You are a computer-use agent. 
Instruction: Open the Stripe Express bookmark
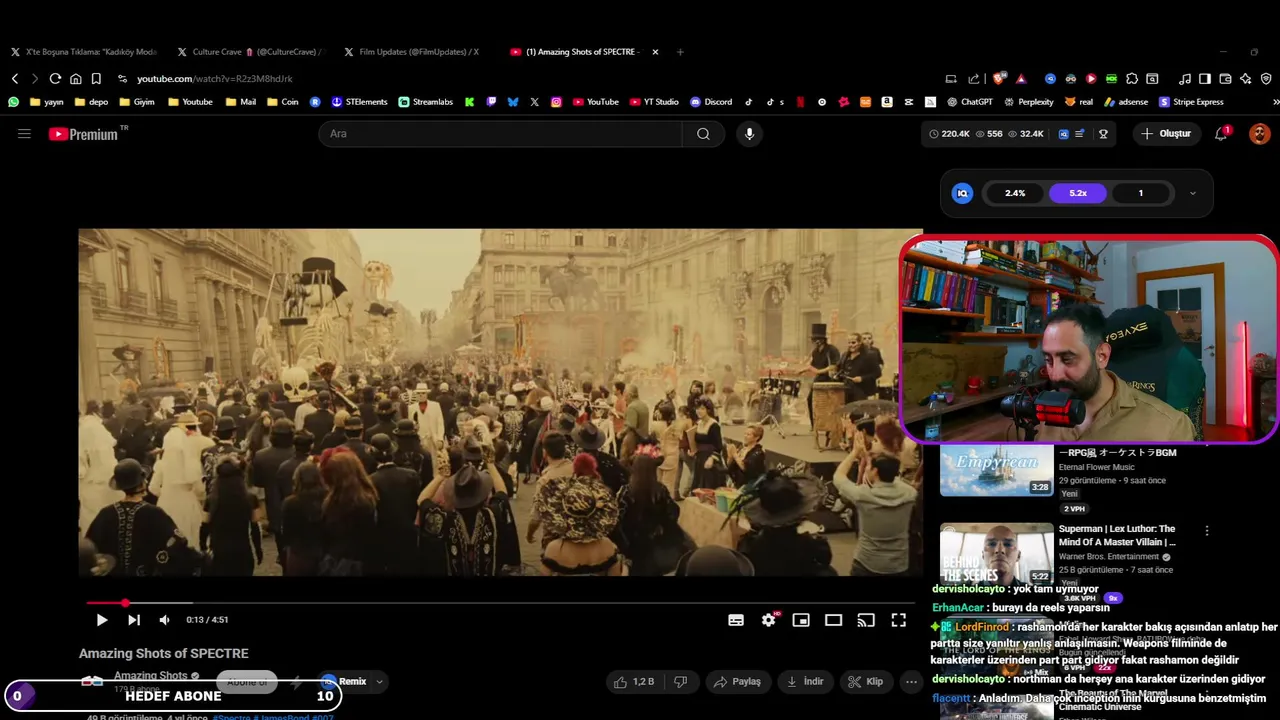(1191, 102)
